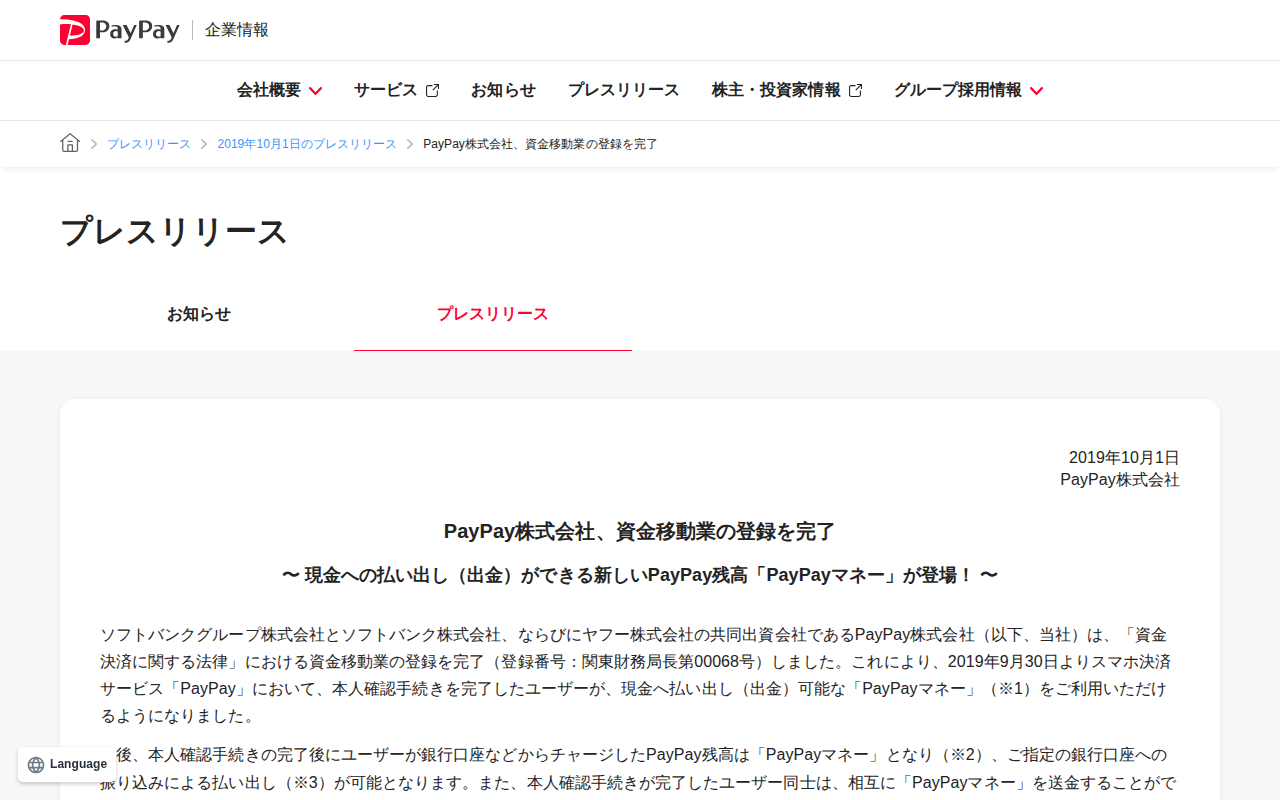
Task: Click the 企業情報 header text
Action: pyautogui.click(x=237, y=30)
